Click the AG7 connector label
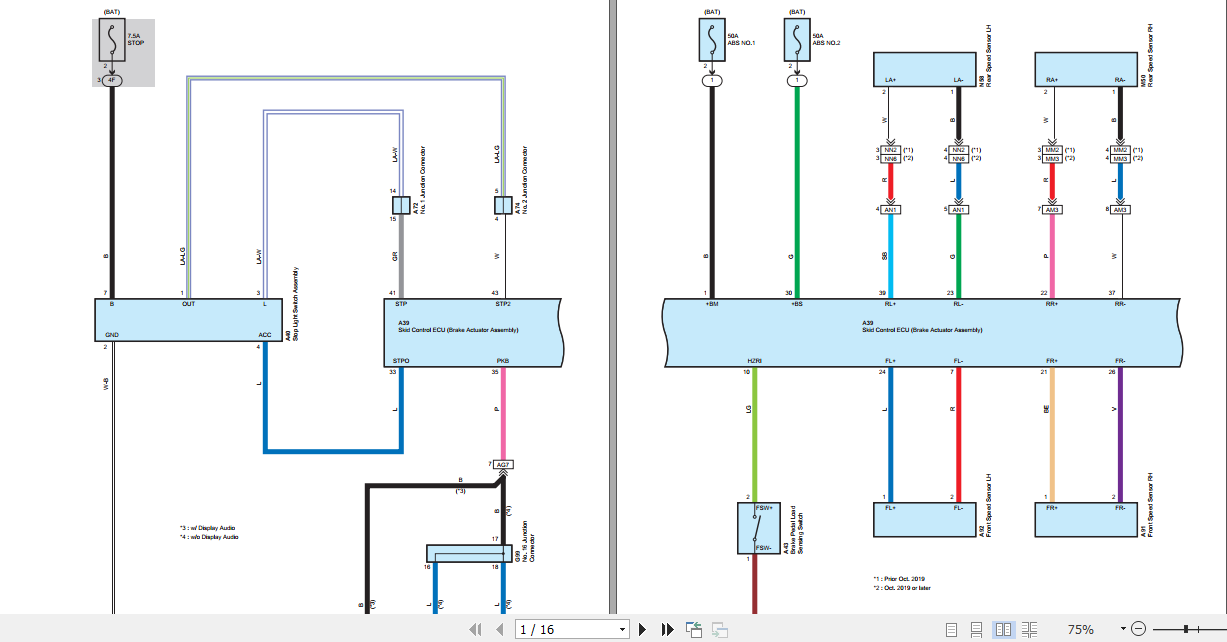Image resolution: width=1227 pixels, height=642 pixels. click(503, 465)
